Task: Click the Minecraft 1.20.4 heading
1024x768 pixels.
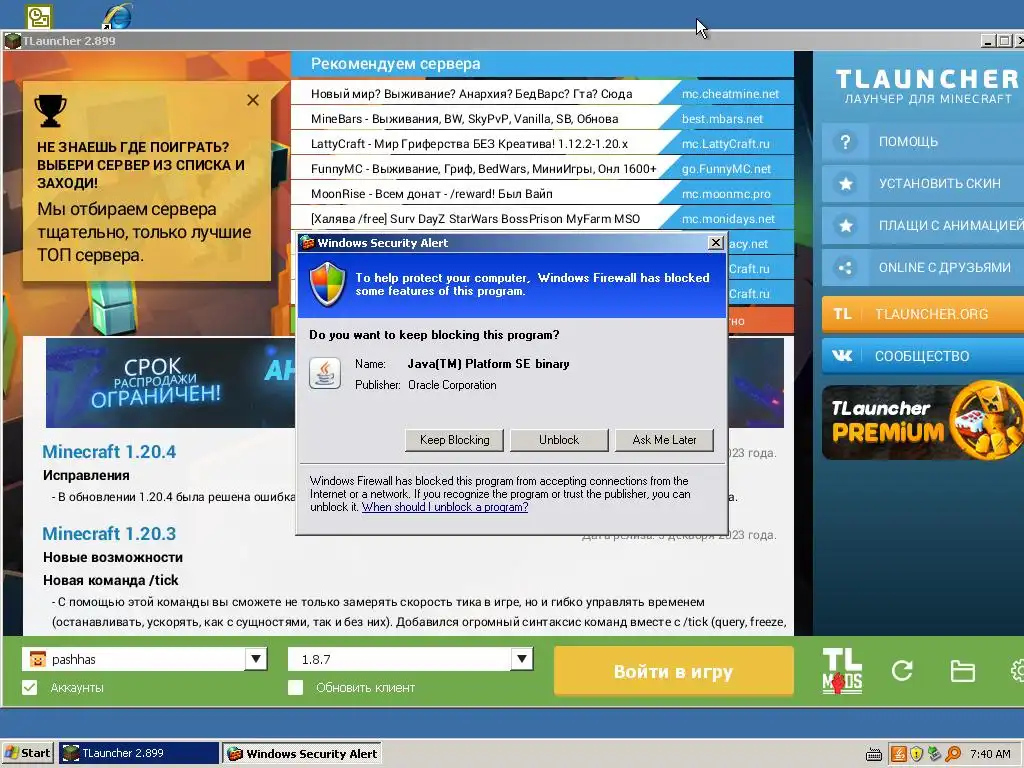Action: (x=109, y=452)
